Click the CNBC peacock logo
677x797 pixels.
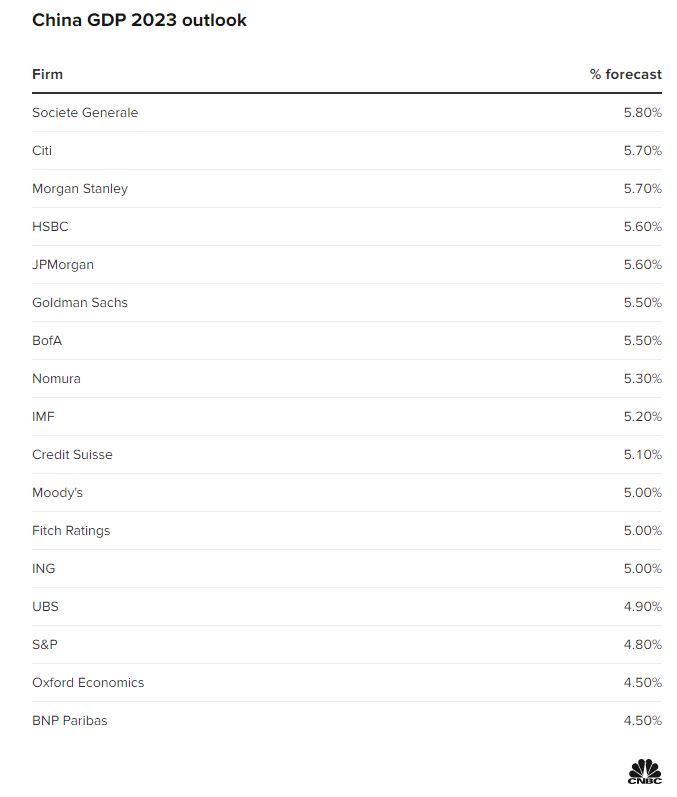(x=644, y=770)
